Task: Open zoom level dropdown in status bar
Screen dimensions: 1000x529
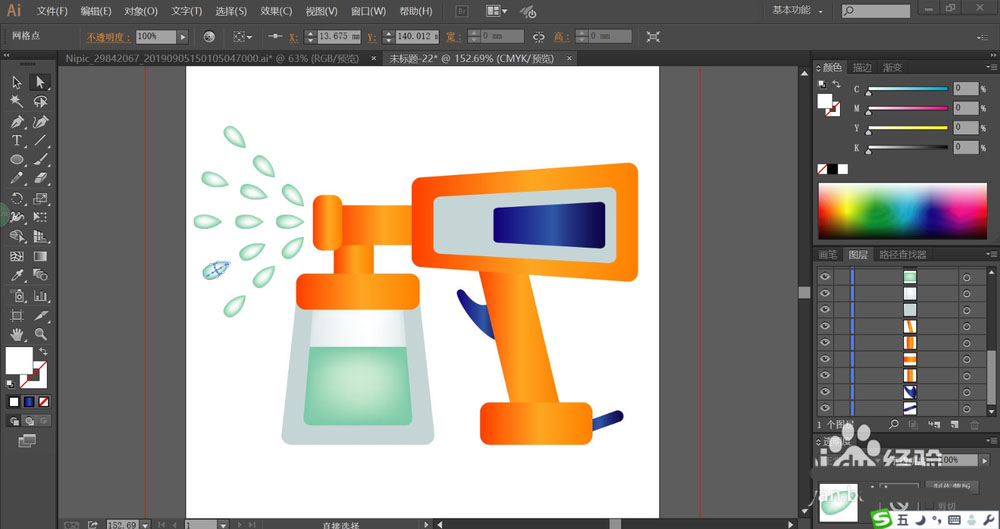Action: coord(145,525)
